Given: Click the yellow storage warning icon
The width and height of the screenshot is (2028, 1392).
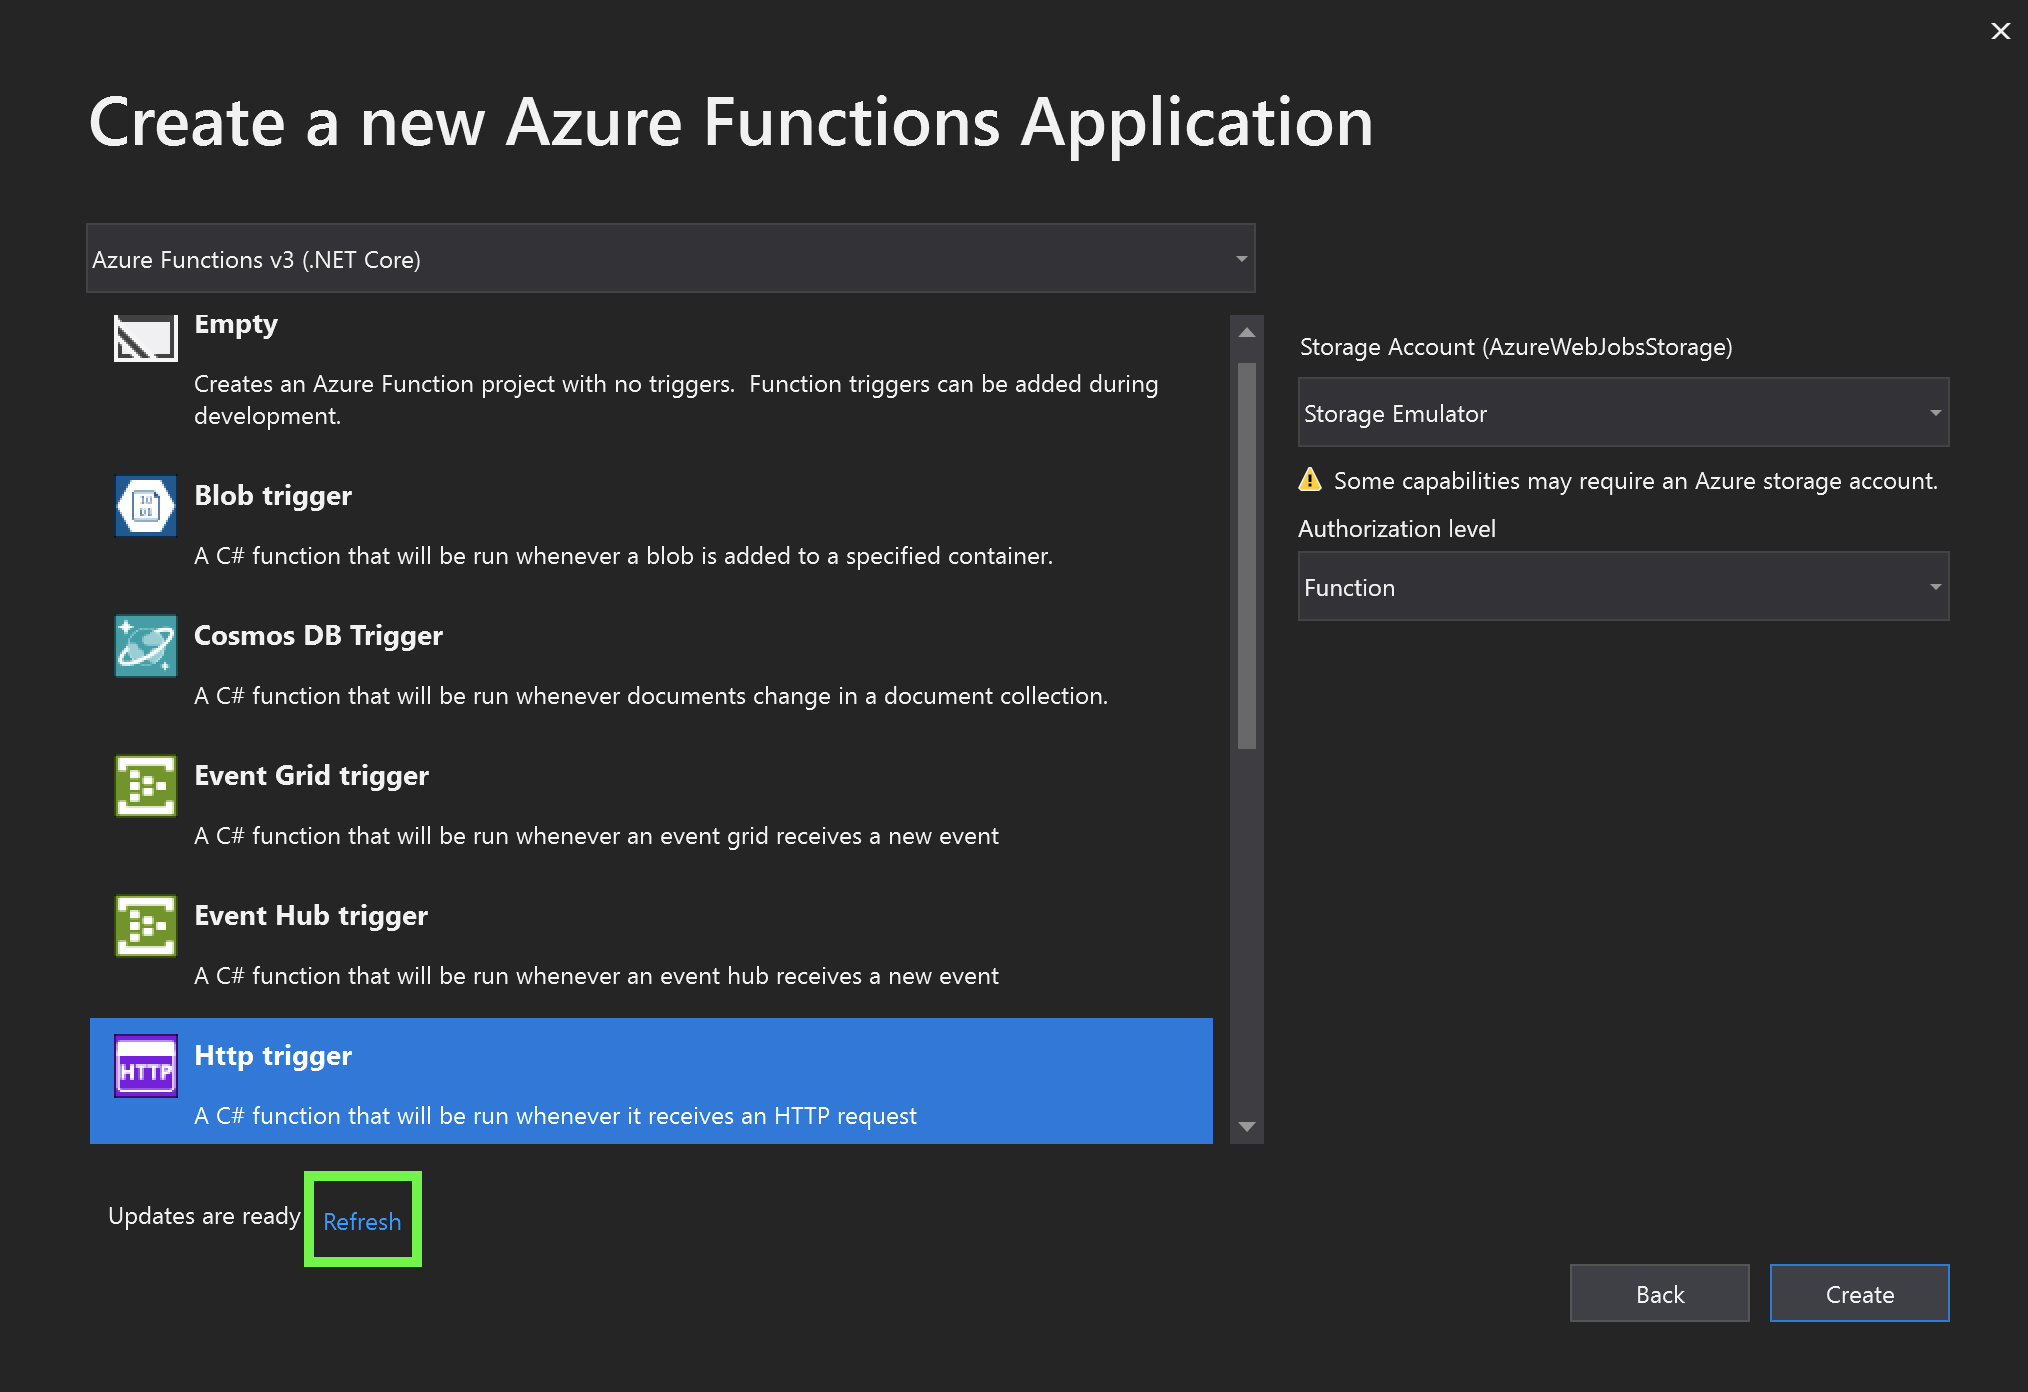Looking at the screenshot, I should pyautogui.click(x=1310, y=480).
